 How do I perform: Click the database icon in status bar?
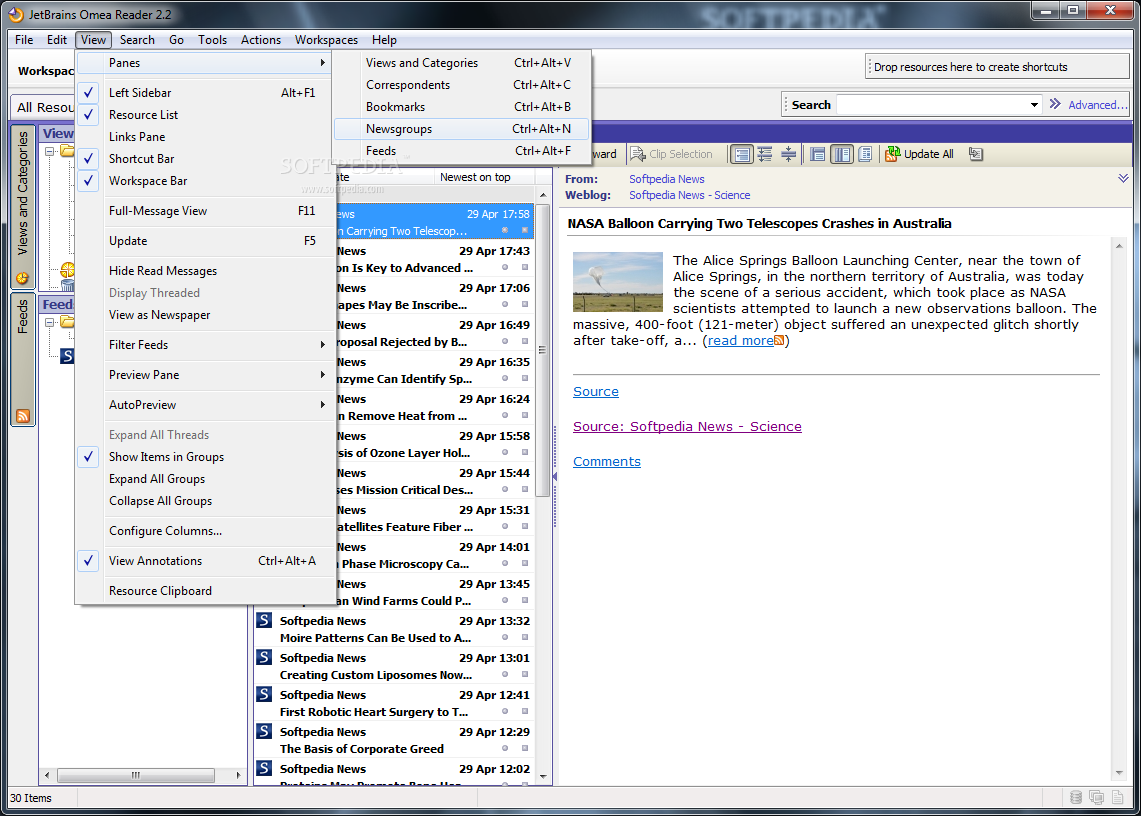click(1076, 798)
